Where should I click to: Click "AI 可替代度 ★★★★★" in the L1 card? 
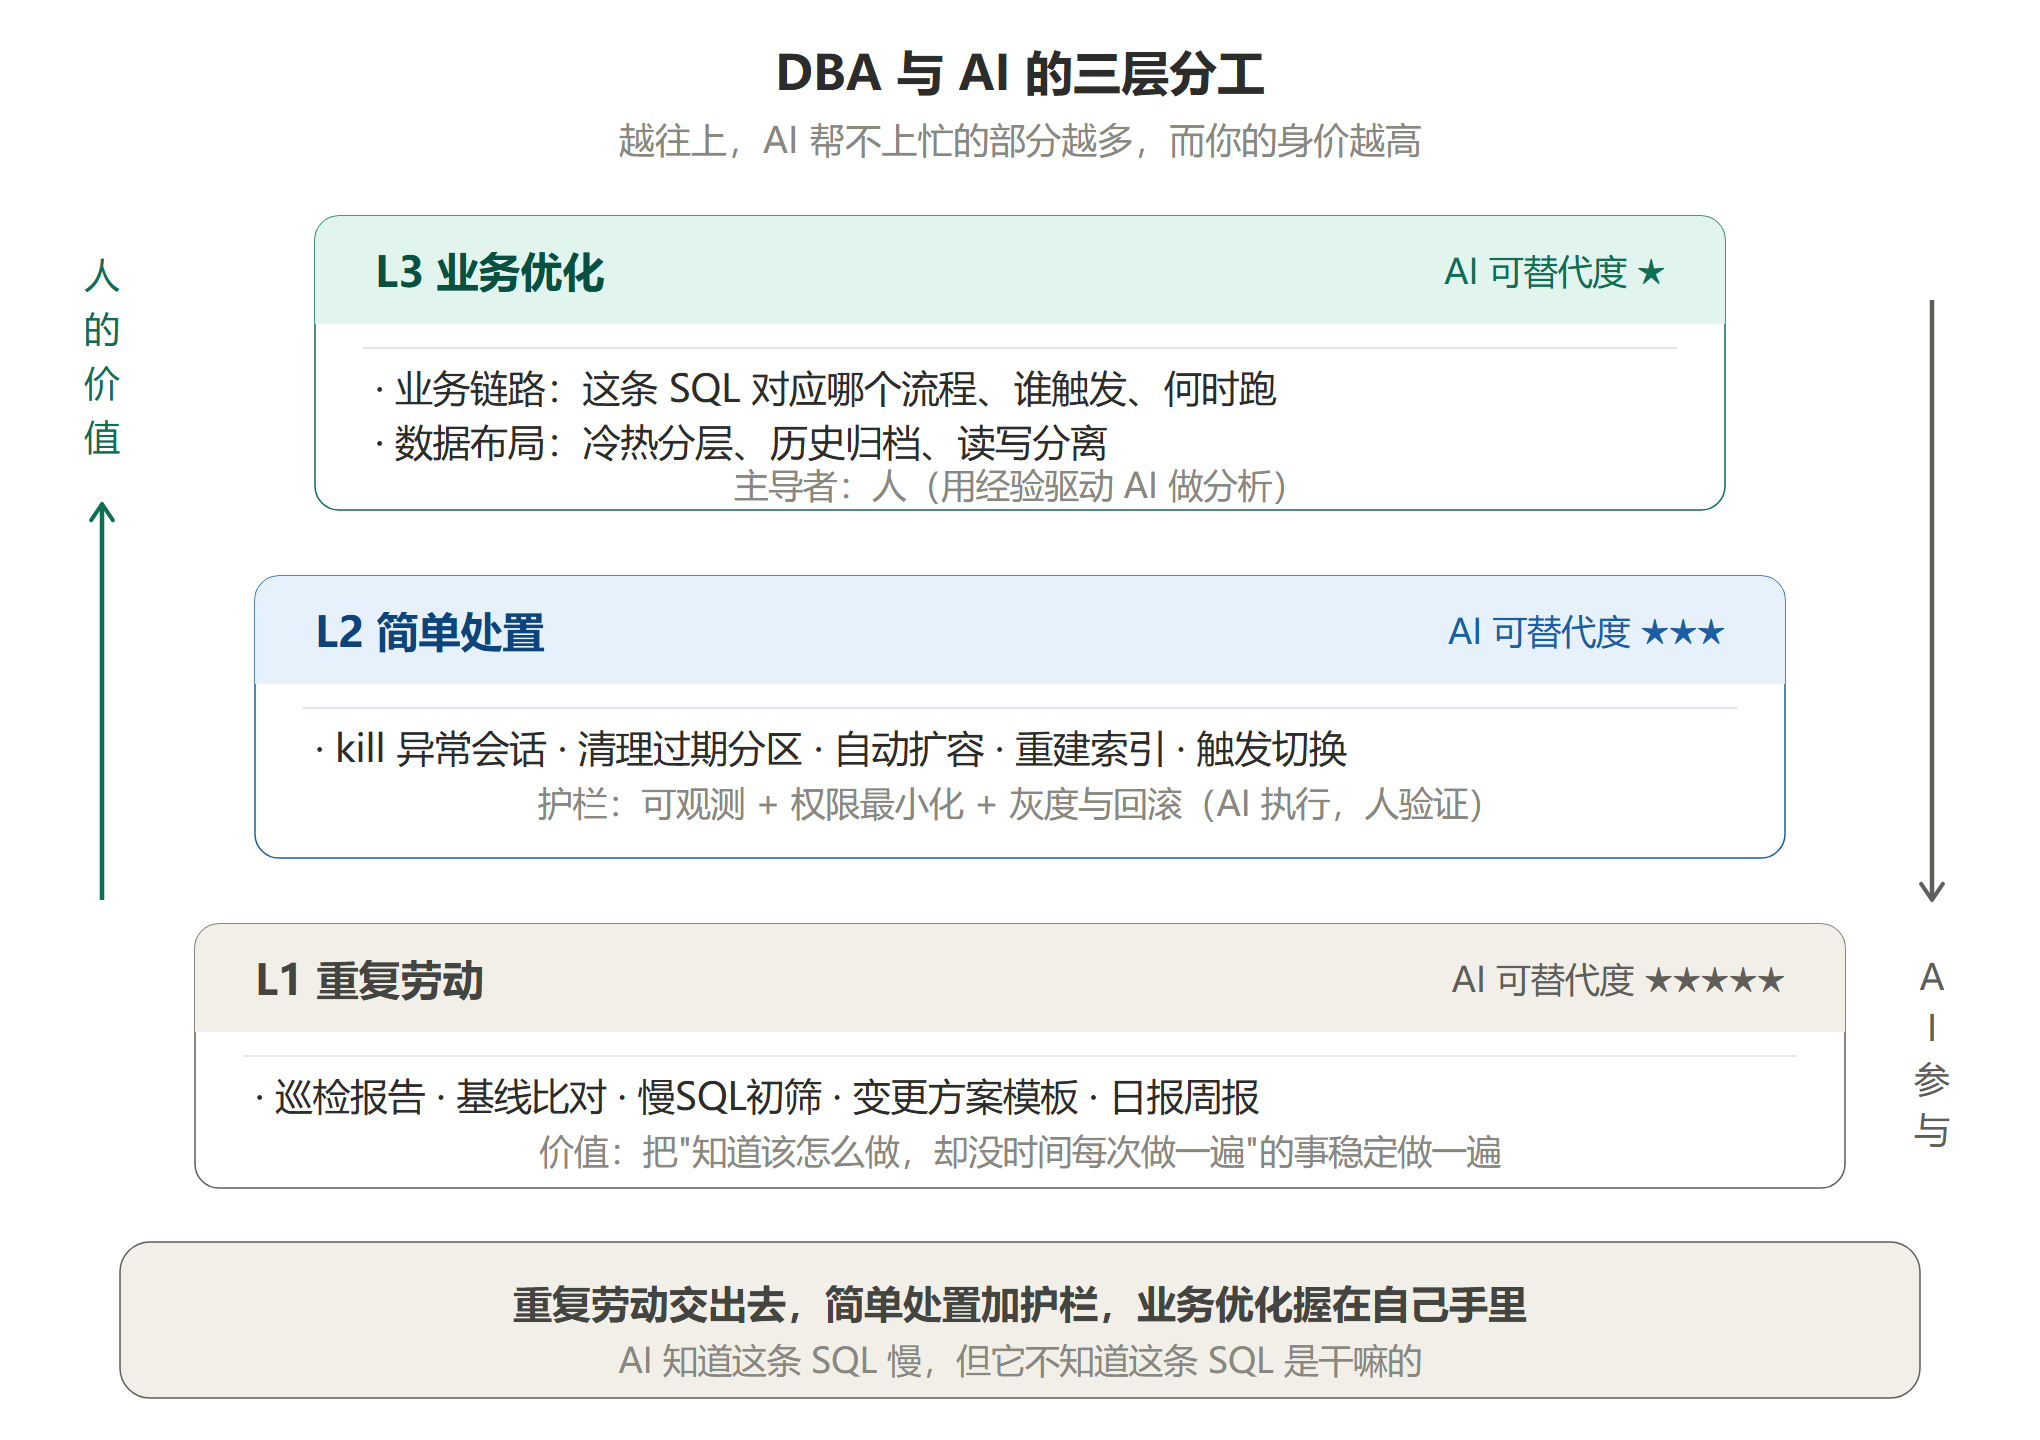click(1618, 980)
